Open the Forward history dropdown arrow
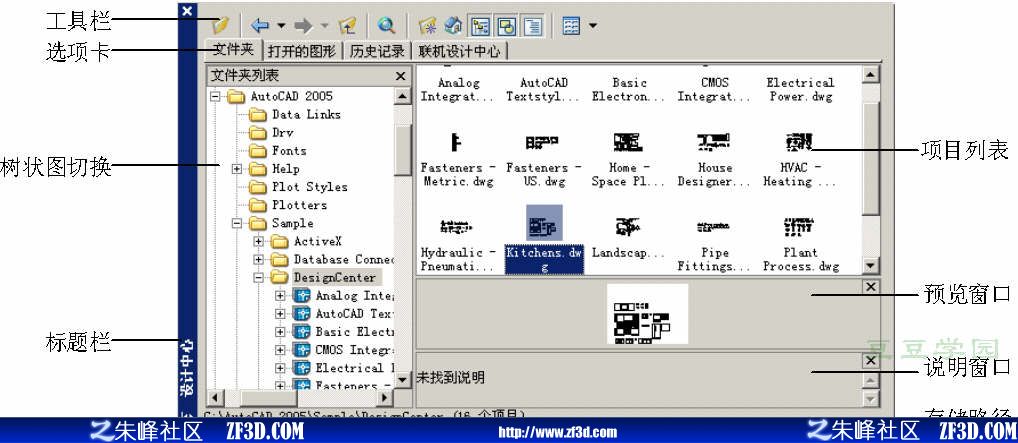 [325, 26]
